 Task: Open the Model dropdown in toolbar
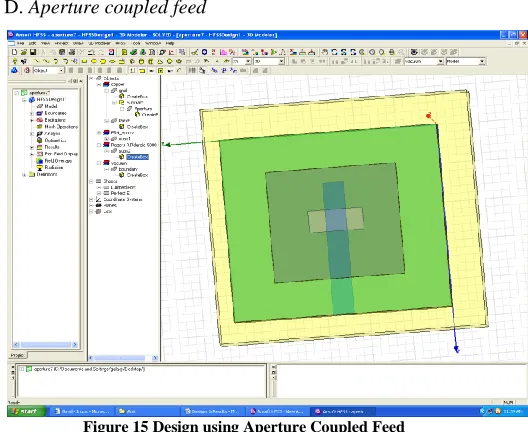coord(482,61)
